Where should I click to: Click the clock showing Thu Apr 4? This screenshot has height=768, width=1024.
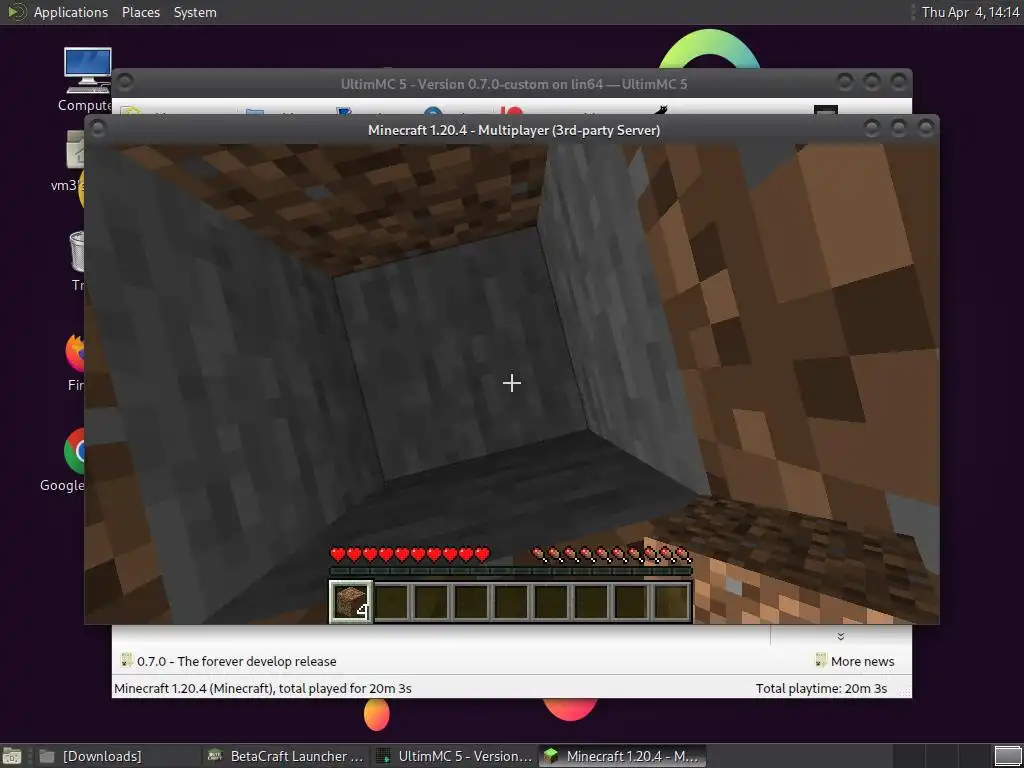970,12
